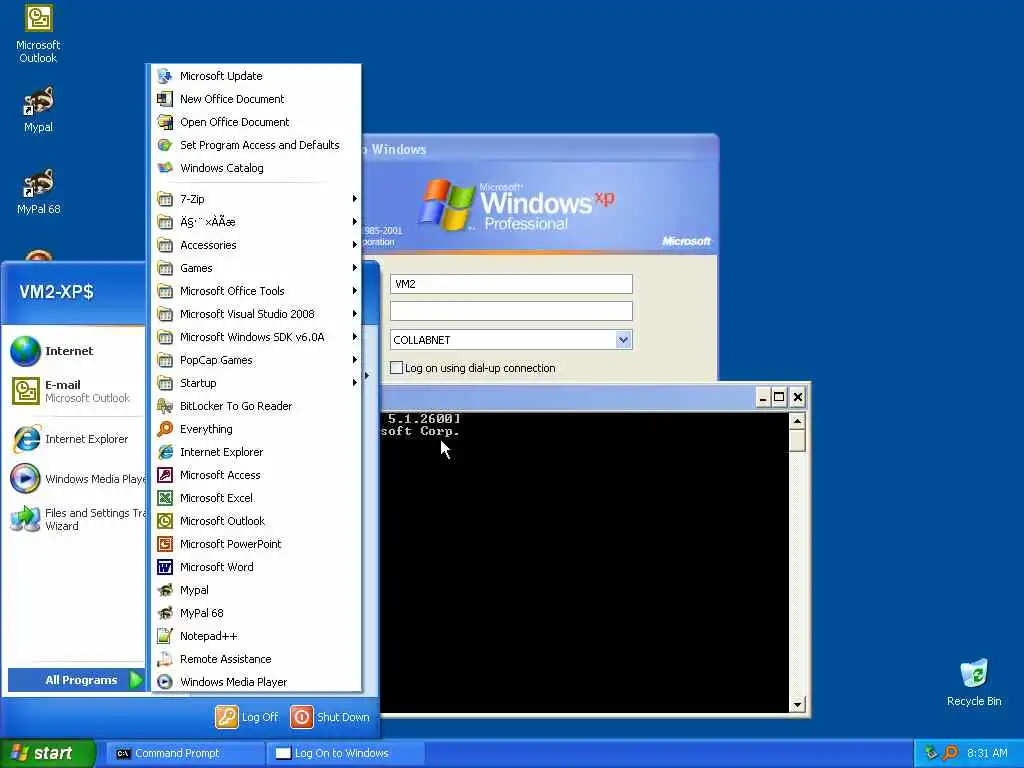Screen dimensions: 1024x768
Task: Expand the Microsoft Office Tools folder
Action: pos(255,291)
